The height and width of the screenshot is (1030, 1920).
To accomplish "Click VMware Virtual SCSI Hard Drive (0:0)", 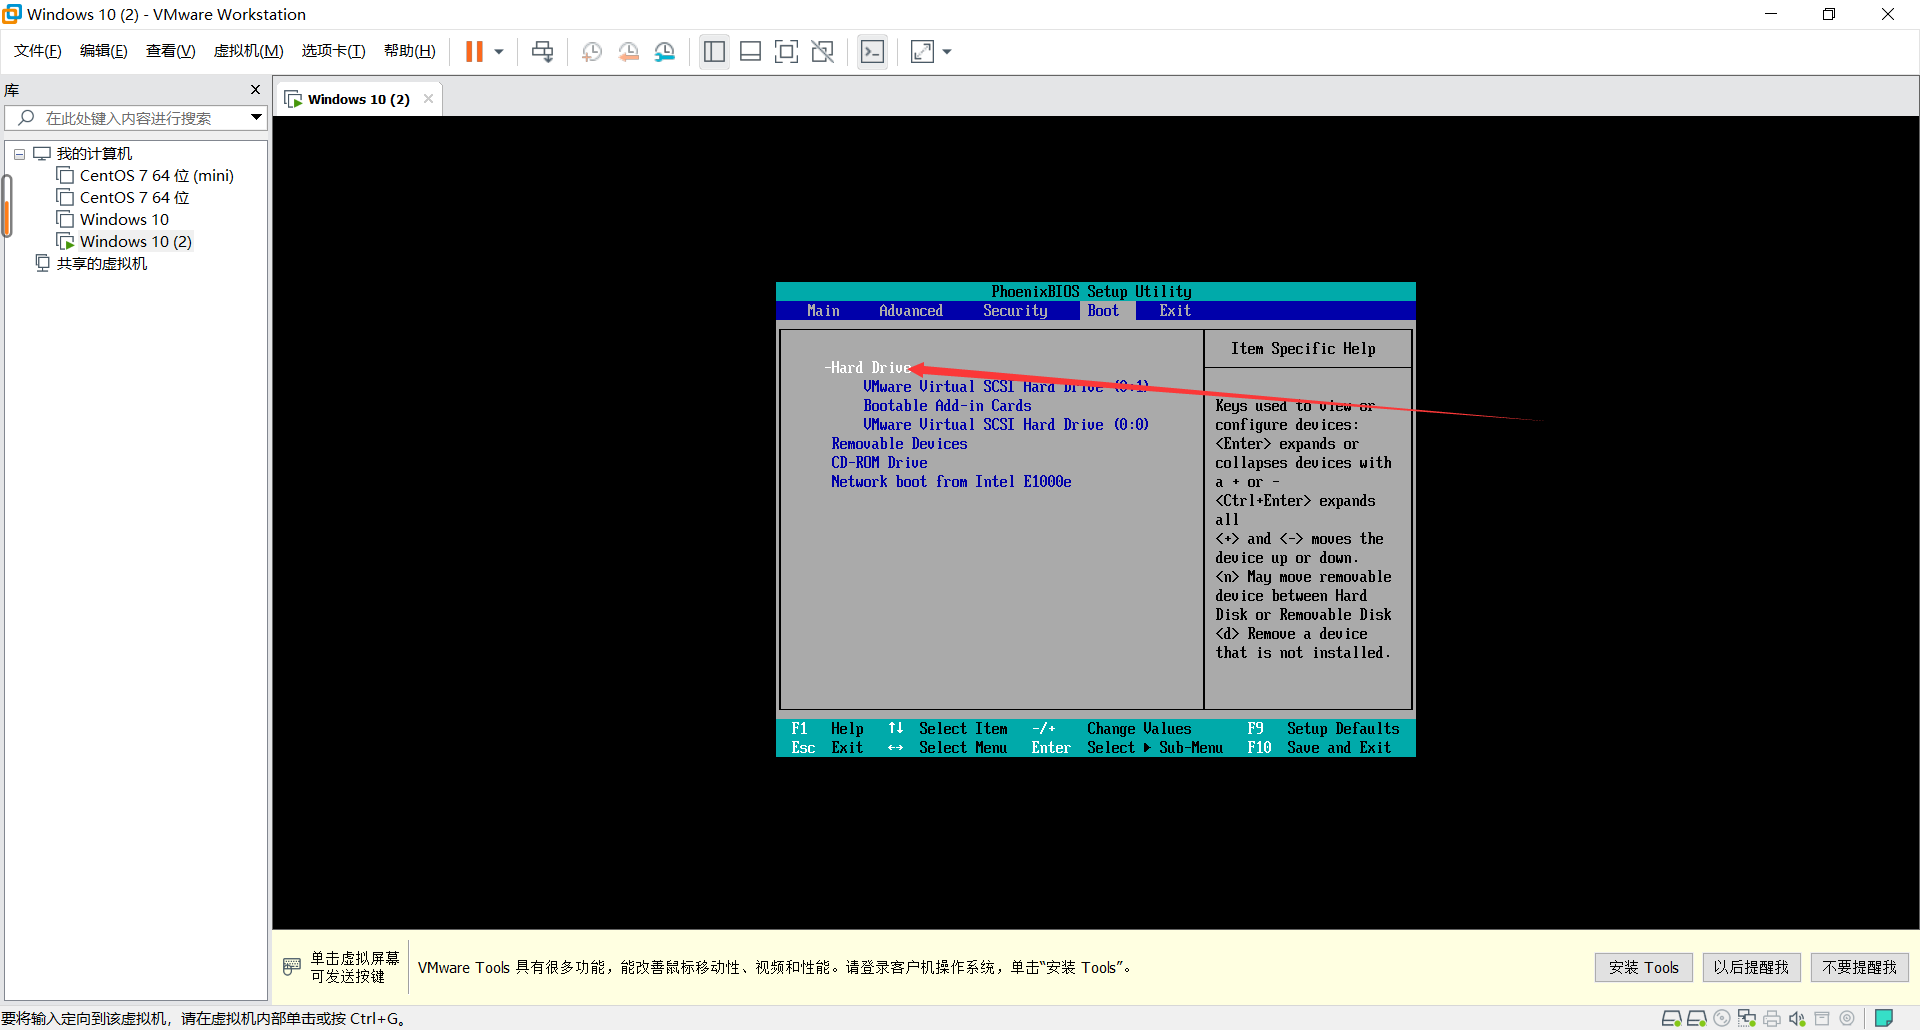I will click(x=1006, y=425).
